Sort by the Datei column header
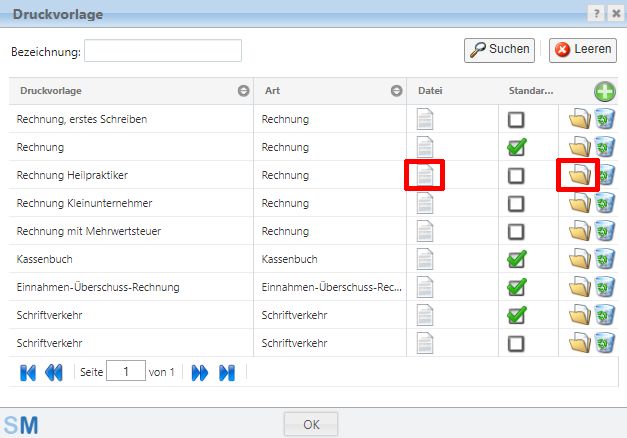Screen dimensions: 627x438 430,91
